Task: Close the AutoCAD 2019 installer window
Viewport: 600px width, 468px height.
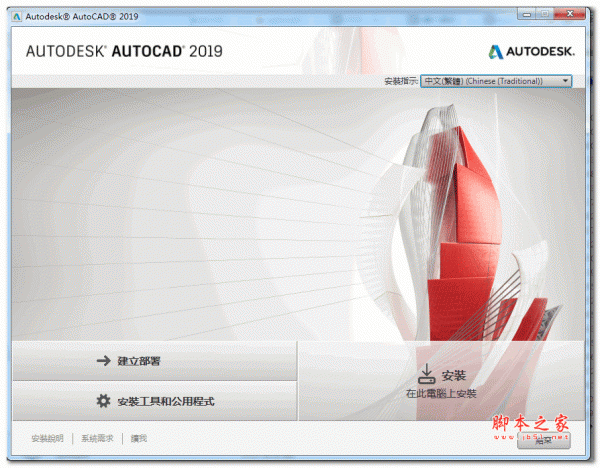Action: pyautogui.click(x=569, y=14)
